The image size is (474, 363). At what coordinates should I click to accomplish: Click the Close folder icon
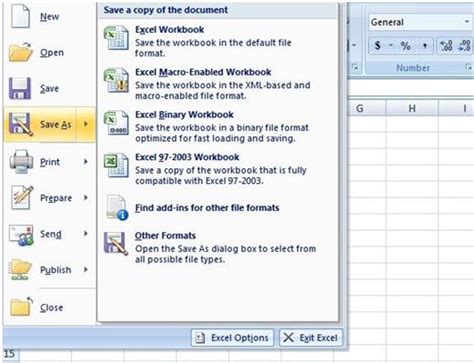point(21,306)
